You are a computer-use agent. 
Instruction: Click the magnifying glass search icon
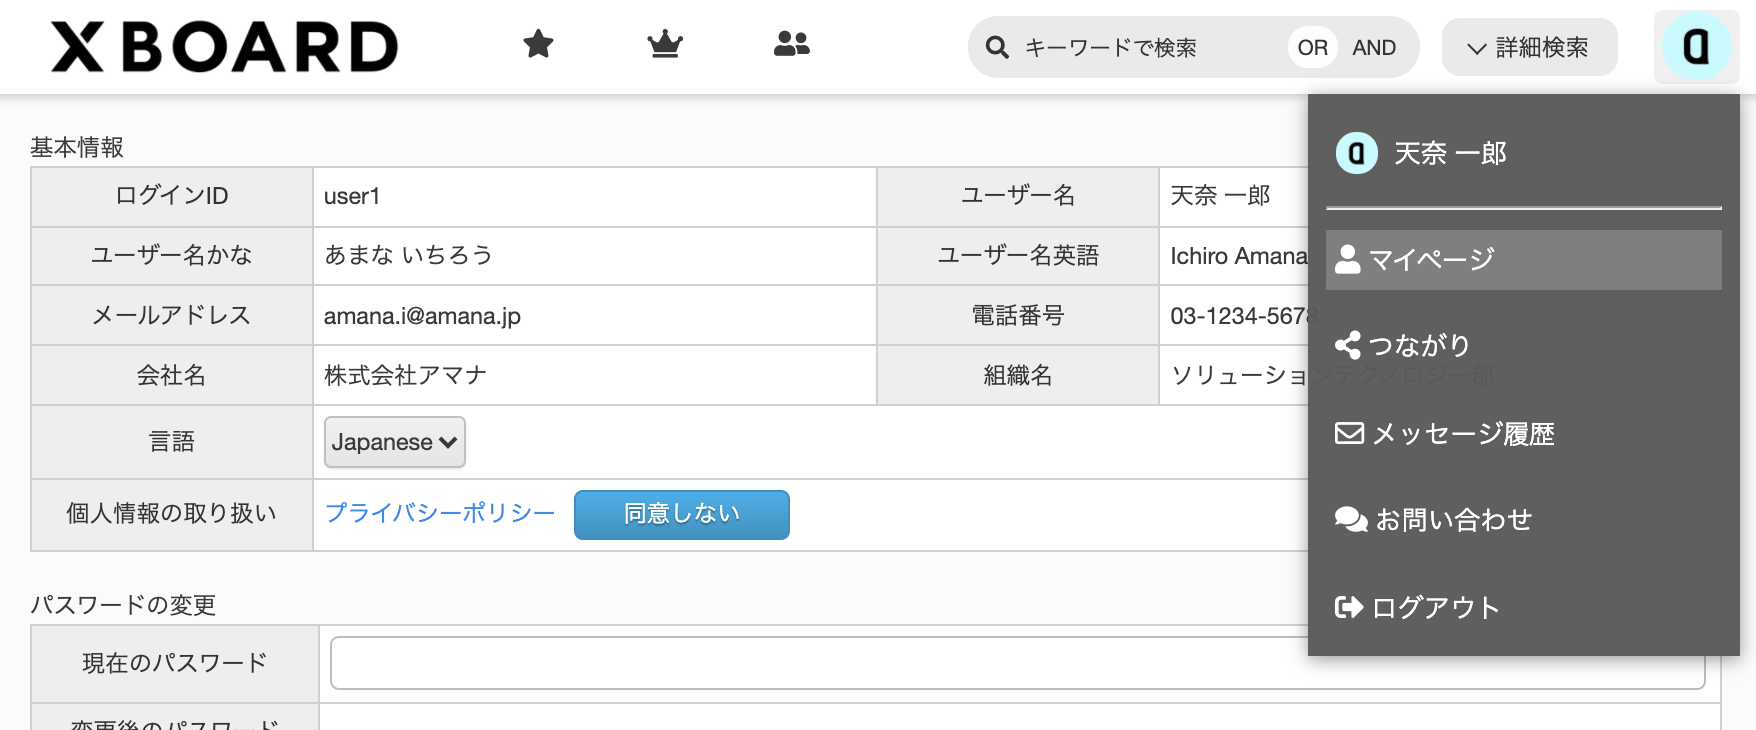[x=997, y=47]
